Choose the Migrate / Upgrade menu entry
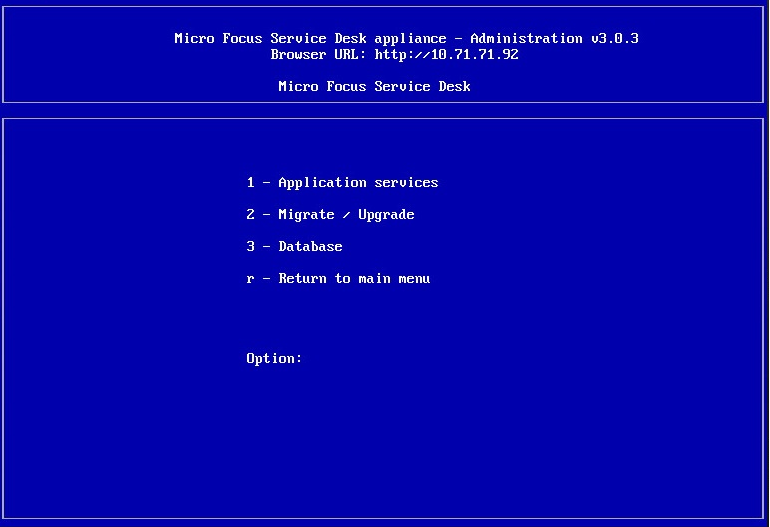 pos(330,215)
